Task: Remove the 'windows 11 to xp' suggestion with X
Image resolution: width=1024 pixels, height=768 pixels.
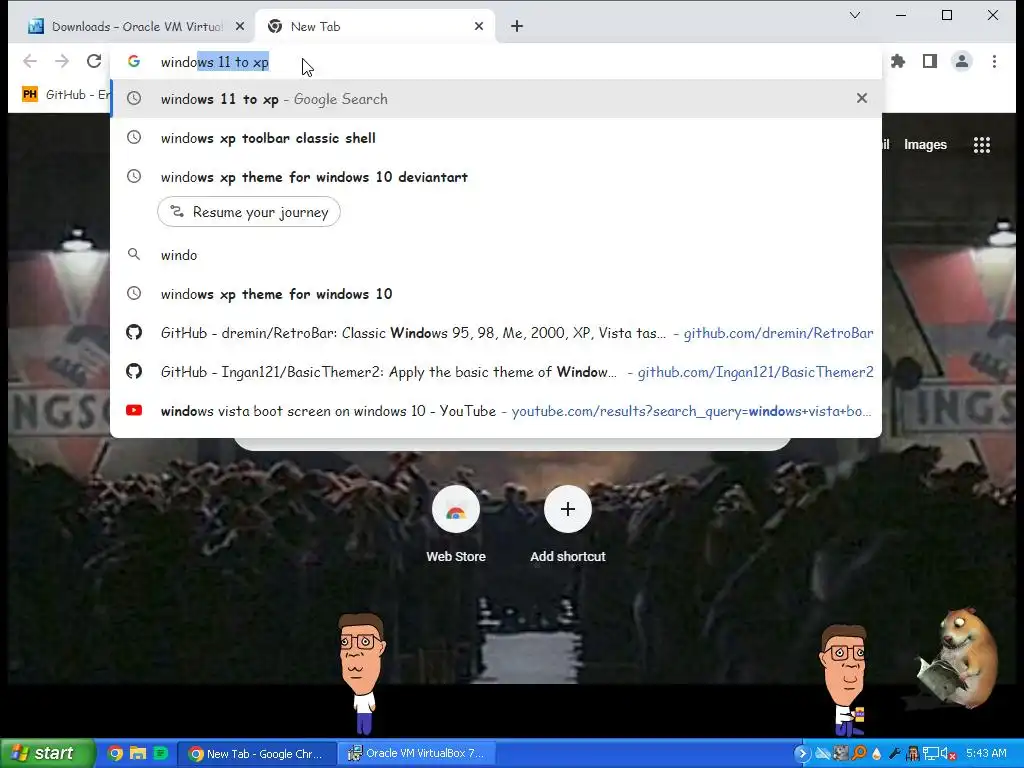Action: [x=862, y=98]
